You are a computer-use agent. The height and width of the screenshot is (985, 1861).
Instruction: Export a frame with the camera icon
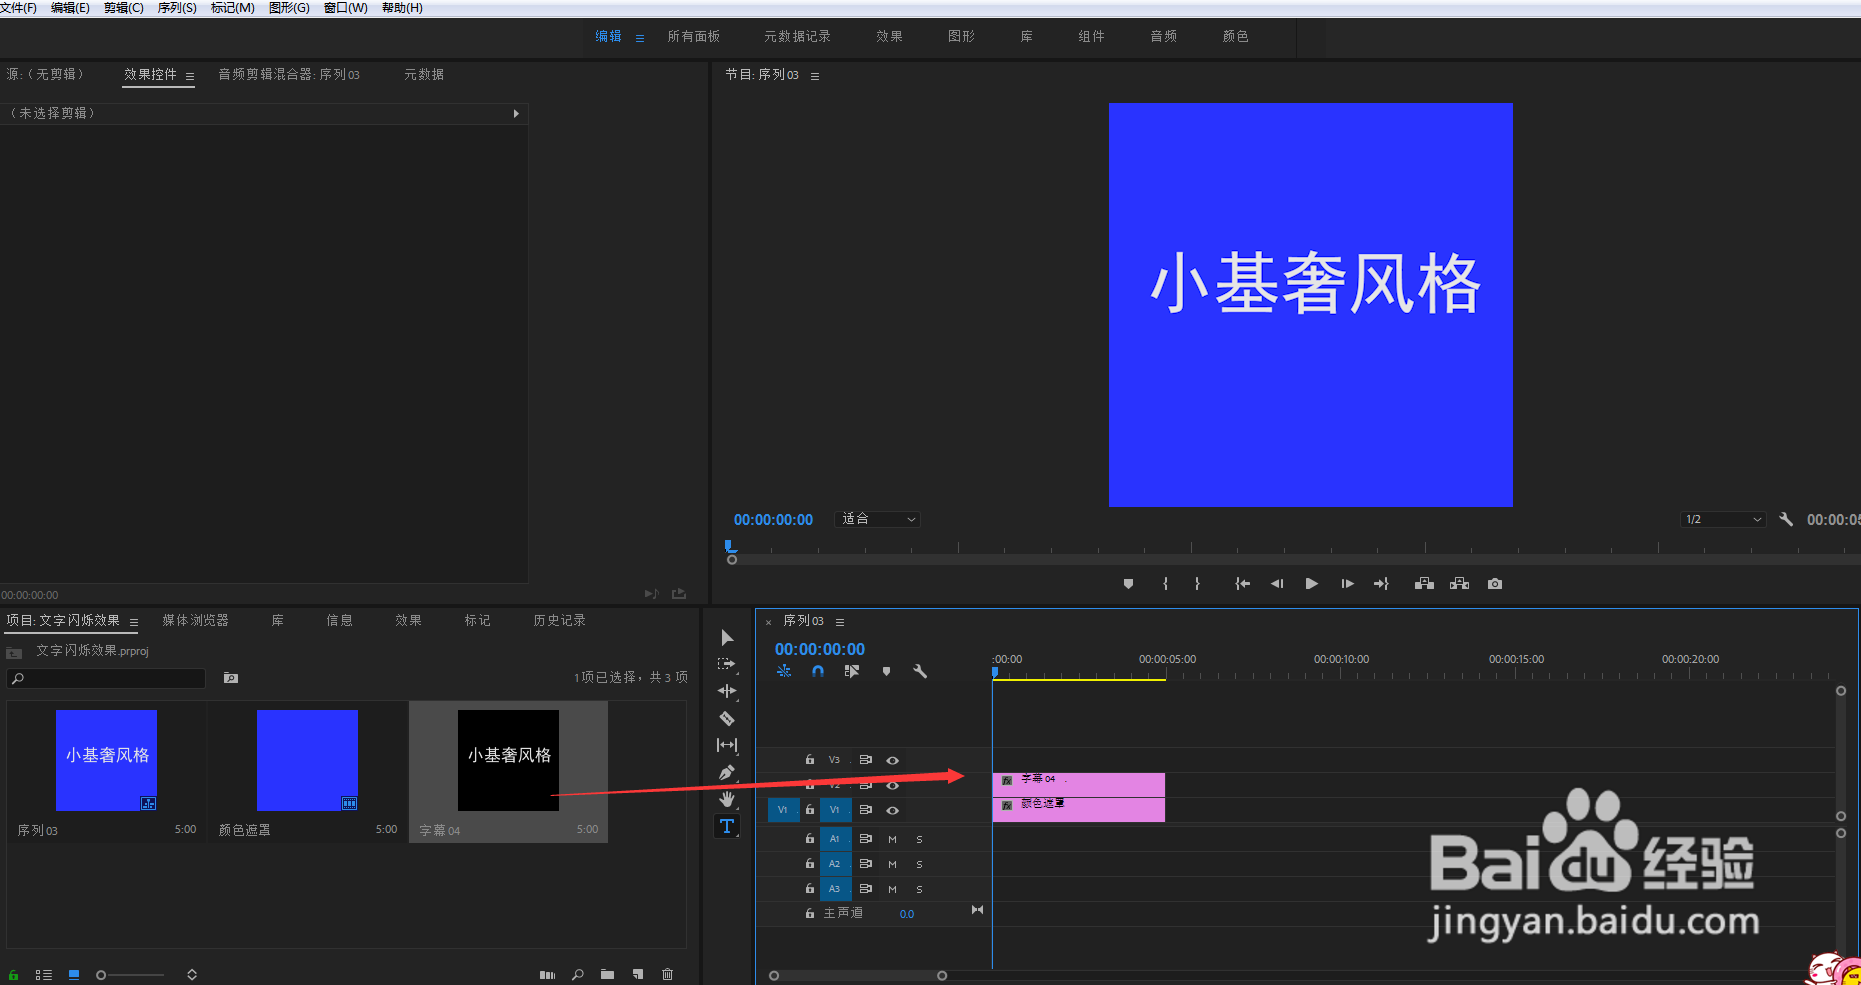coord(1495,584)
